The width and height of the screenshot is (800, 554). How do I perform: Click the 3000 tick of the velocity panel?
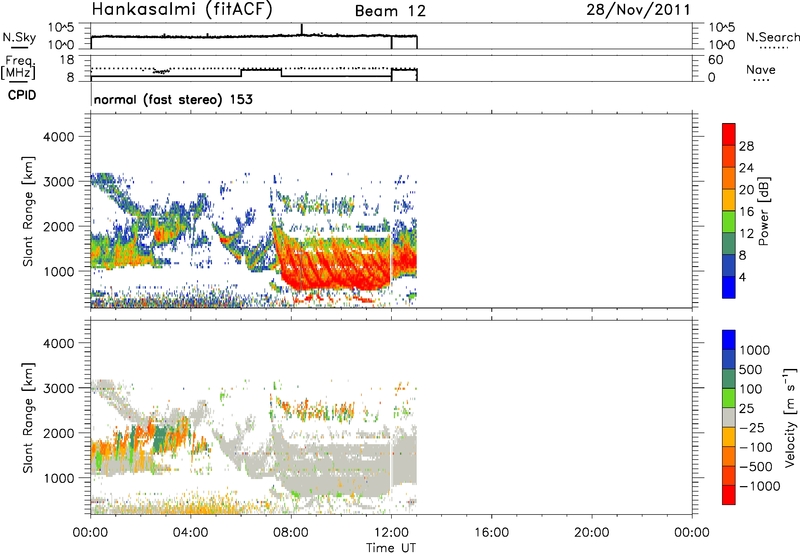[x=59, y=388]
